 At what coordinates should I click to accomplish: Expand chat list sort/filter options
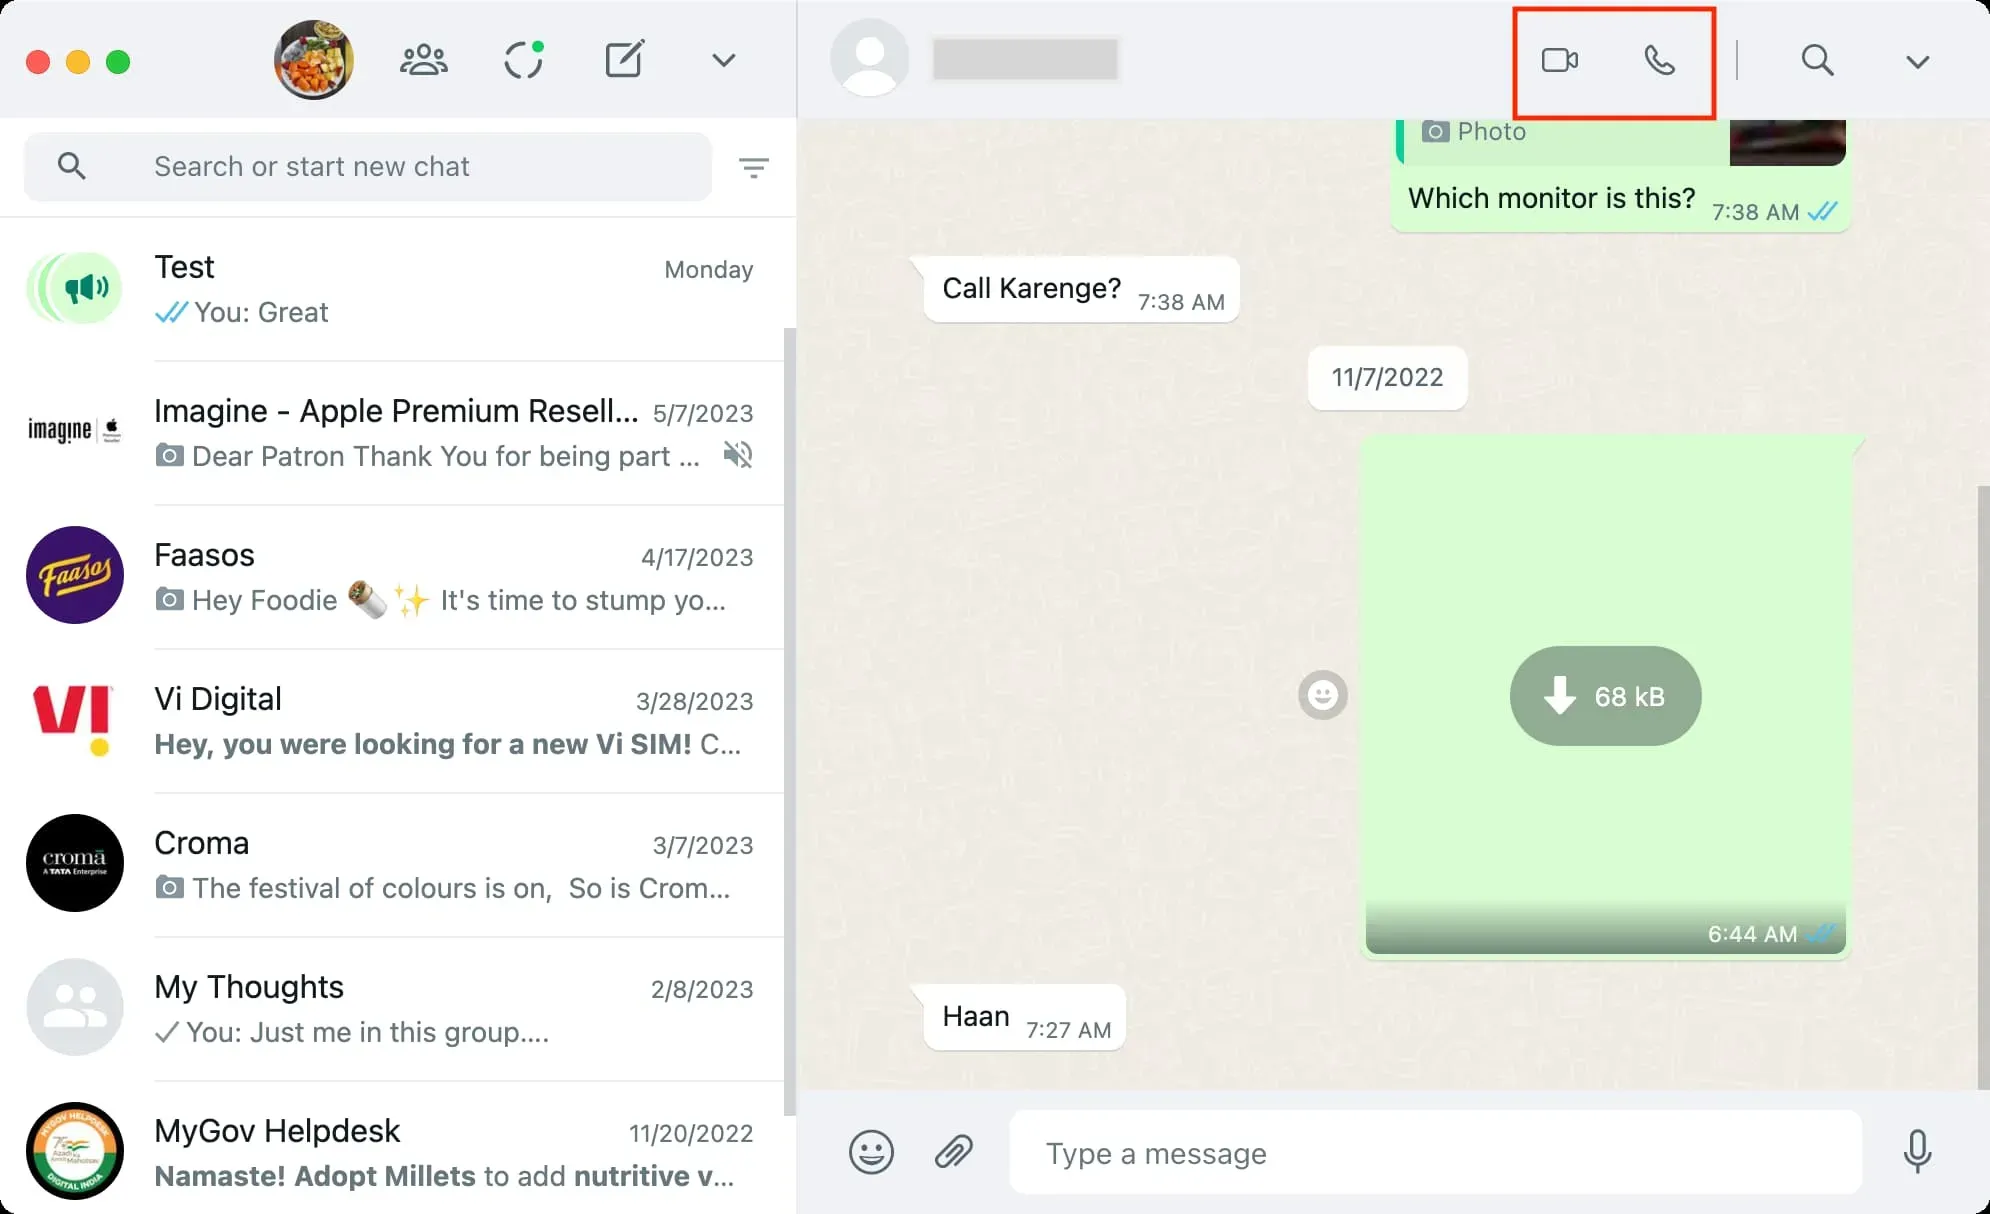(753, 166)
